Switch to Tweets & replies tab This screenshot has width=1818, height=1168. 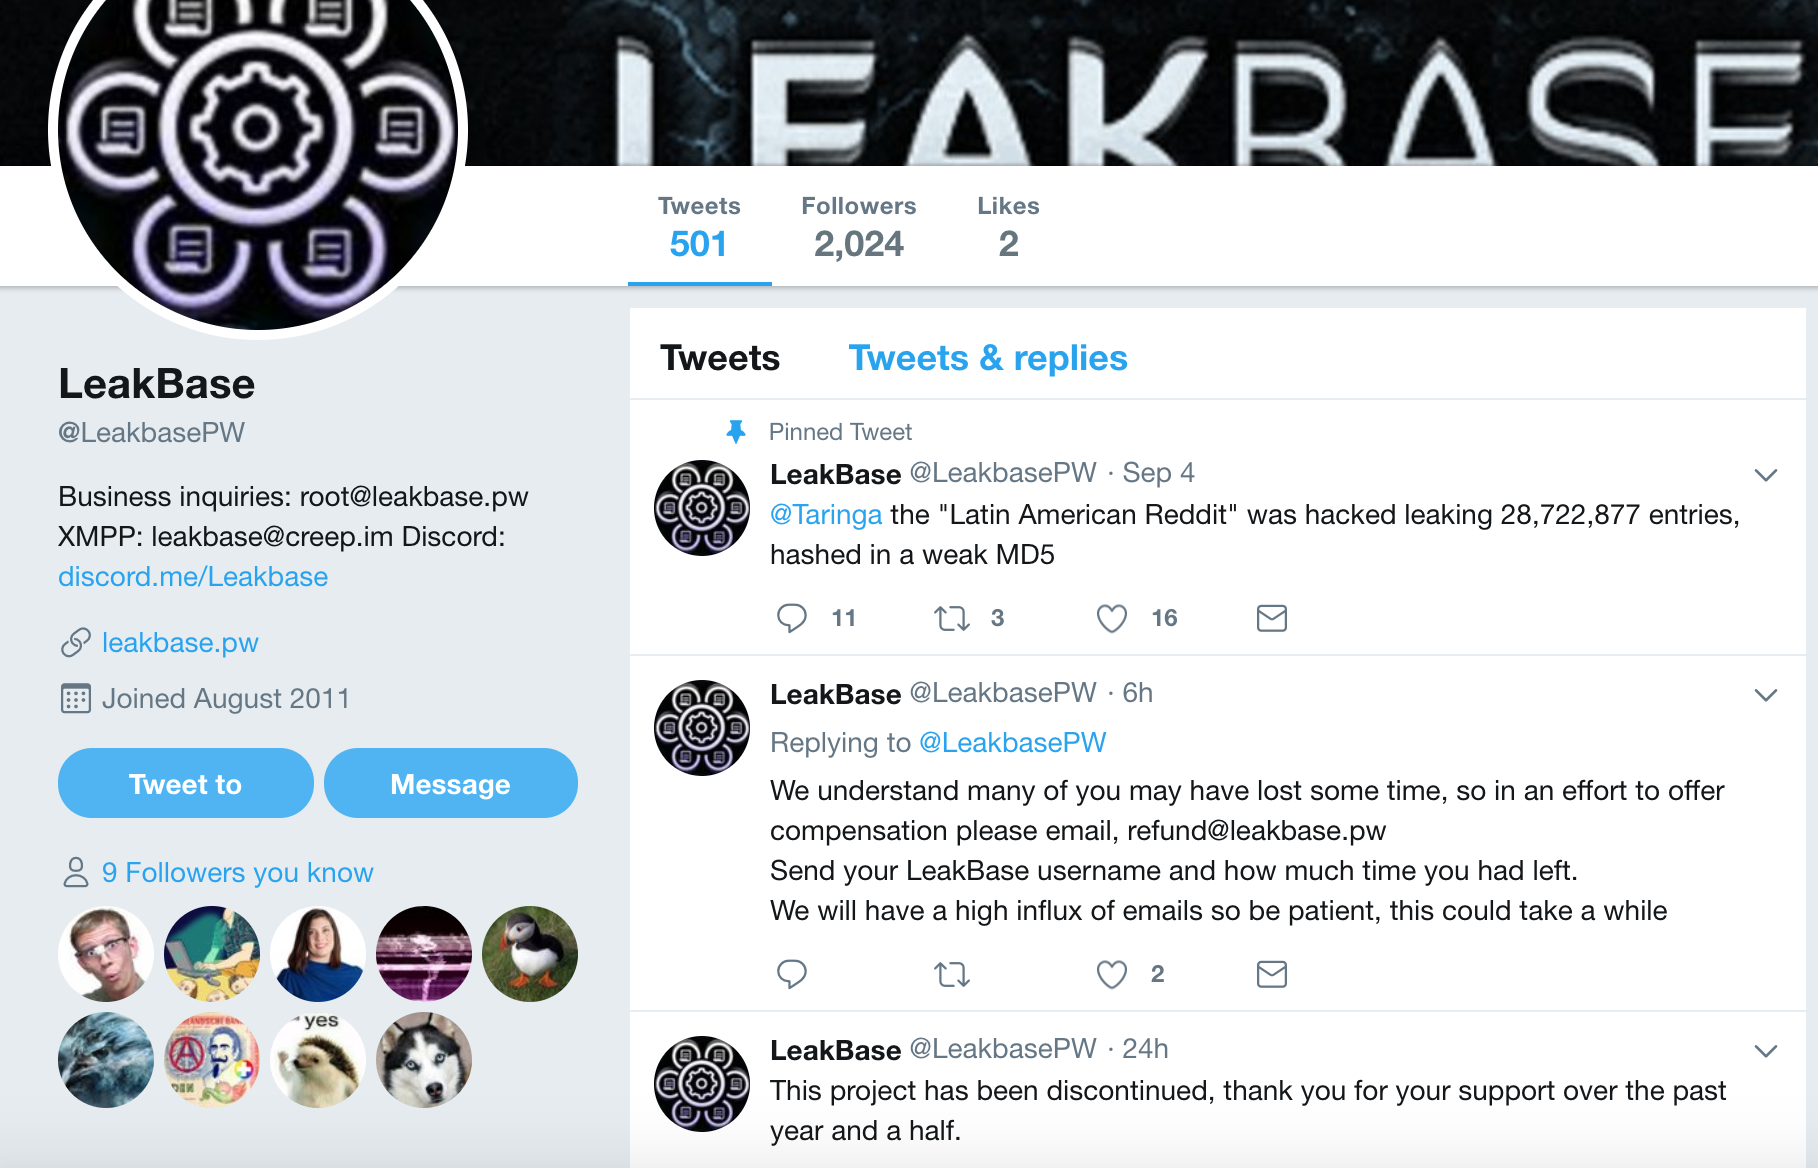click(x=987, y=358)
